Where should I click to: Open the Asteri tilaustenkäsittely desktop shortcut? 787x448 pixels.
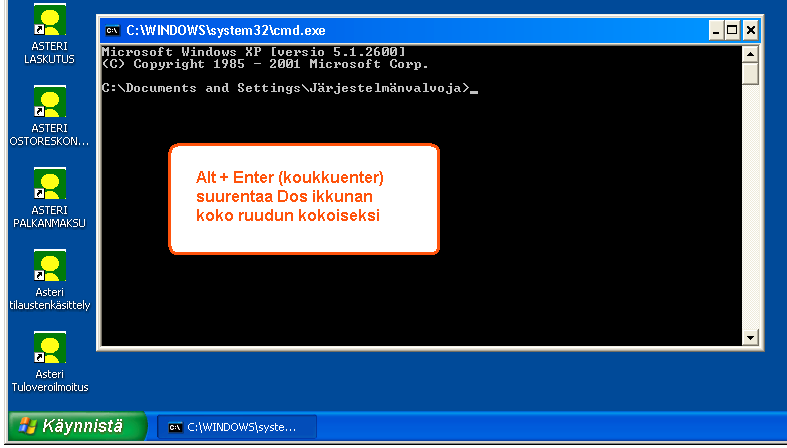pos(49,280)
